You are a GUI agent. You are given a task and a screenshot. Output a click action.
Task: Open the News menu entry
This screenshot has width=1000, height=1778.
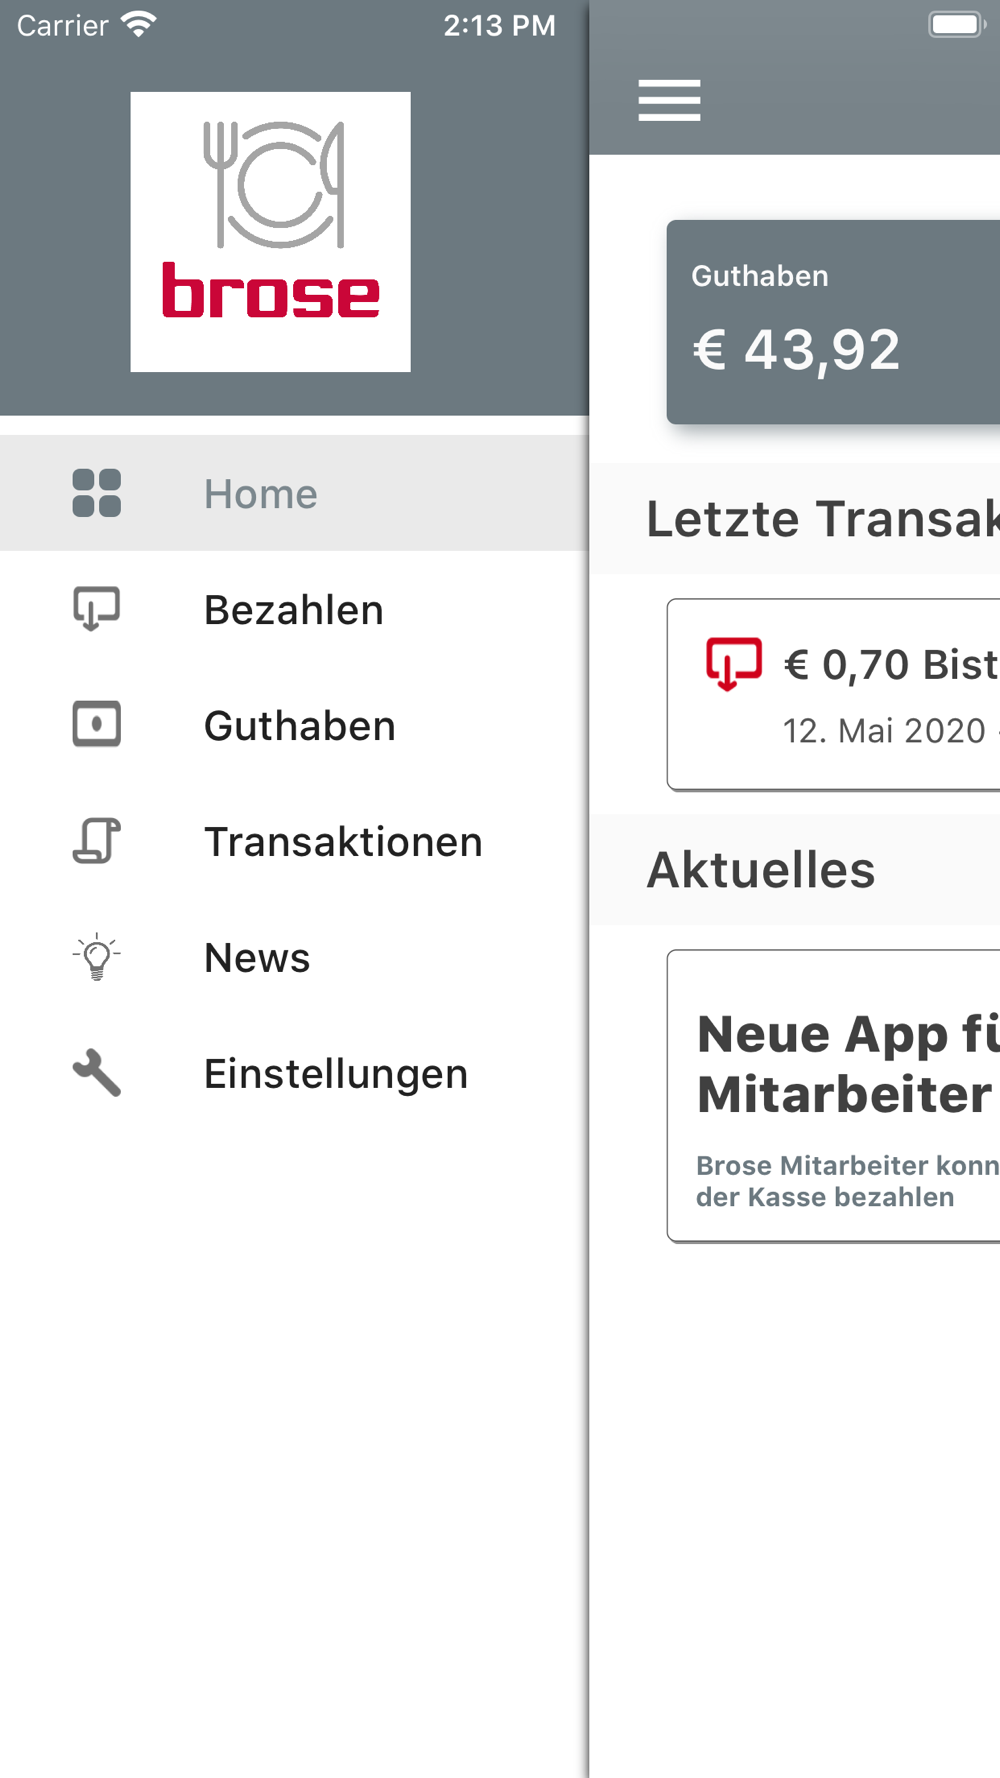(294, 957)
